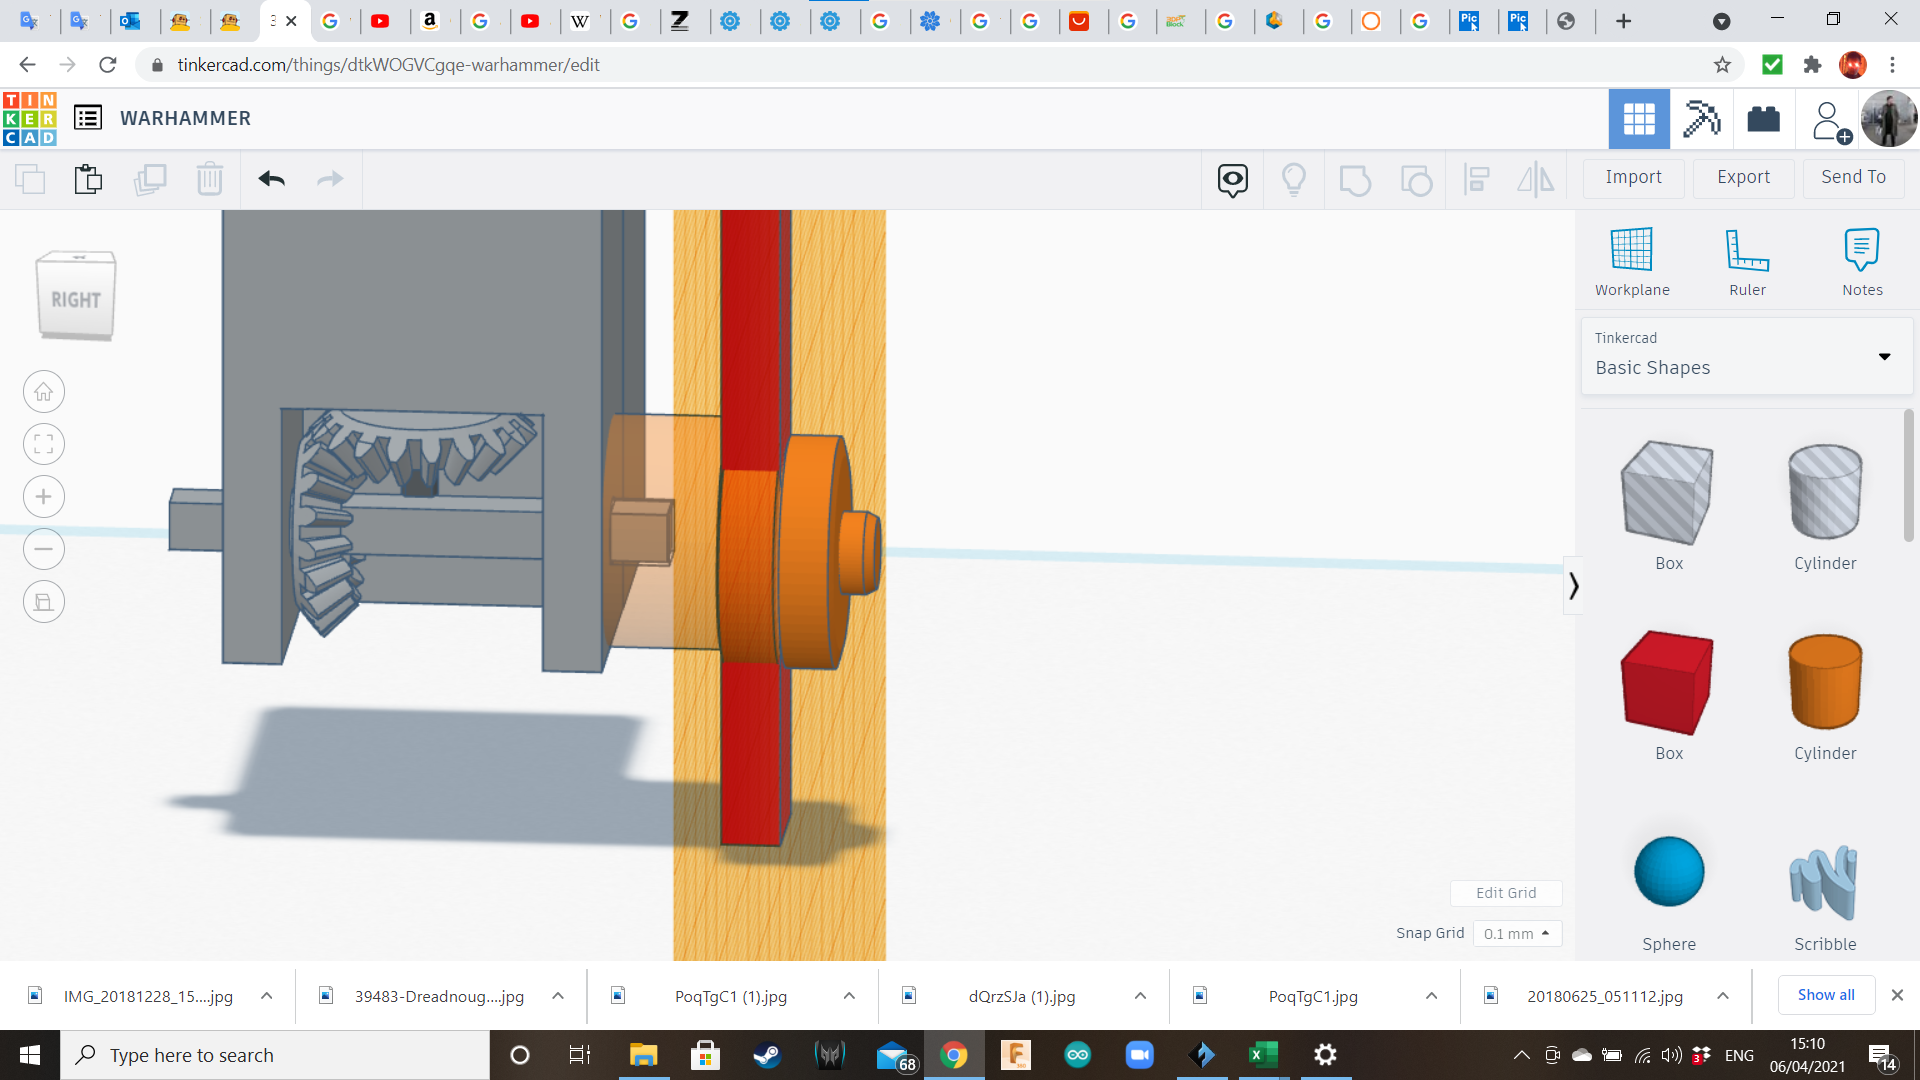The image size is (1920, 1080).
Task: Open the Snap Grid 0.1 mm dropdown
Action: point(1516,933)
